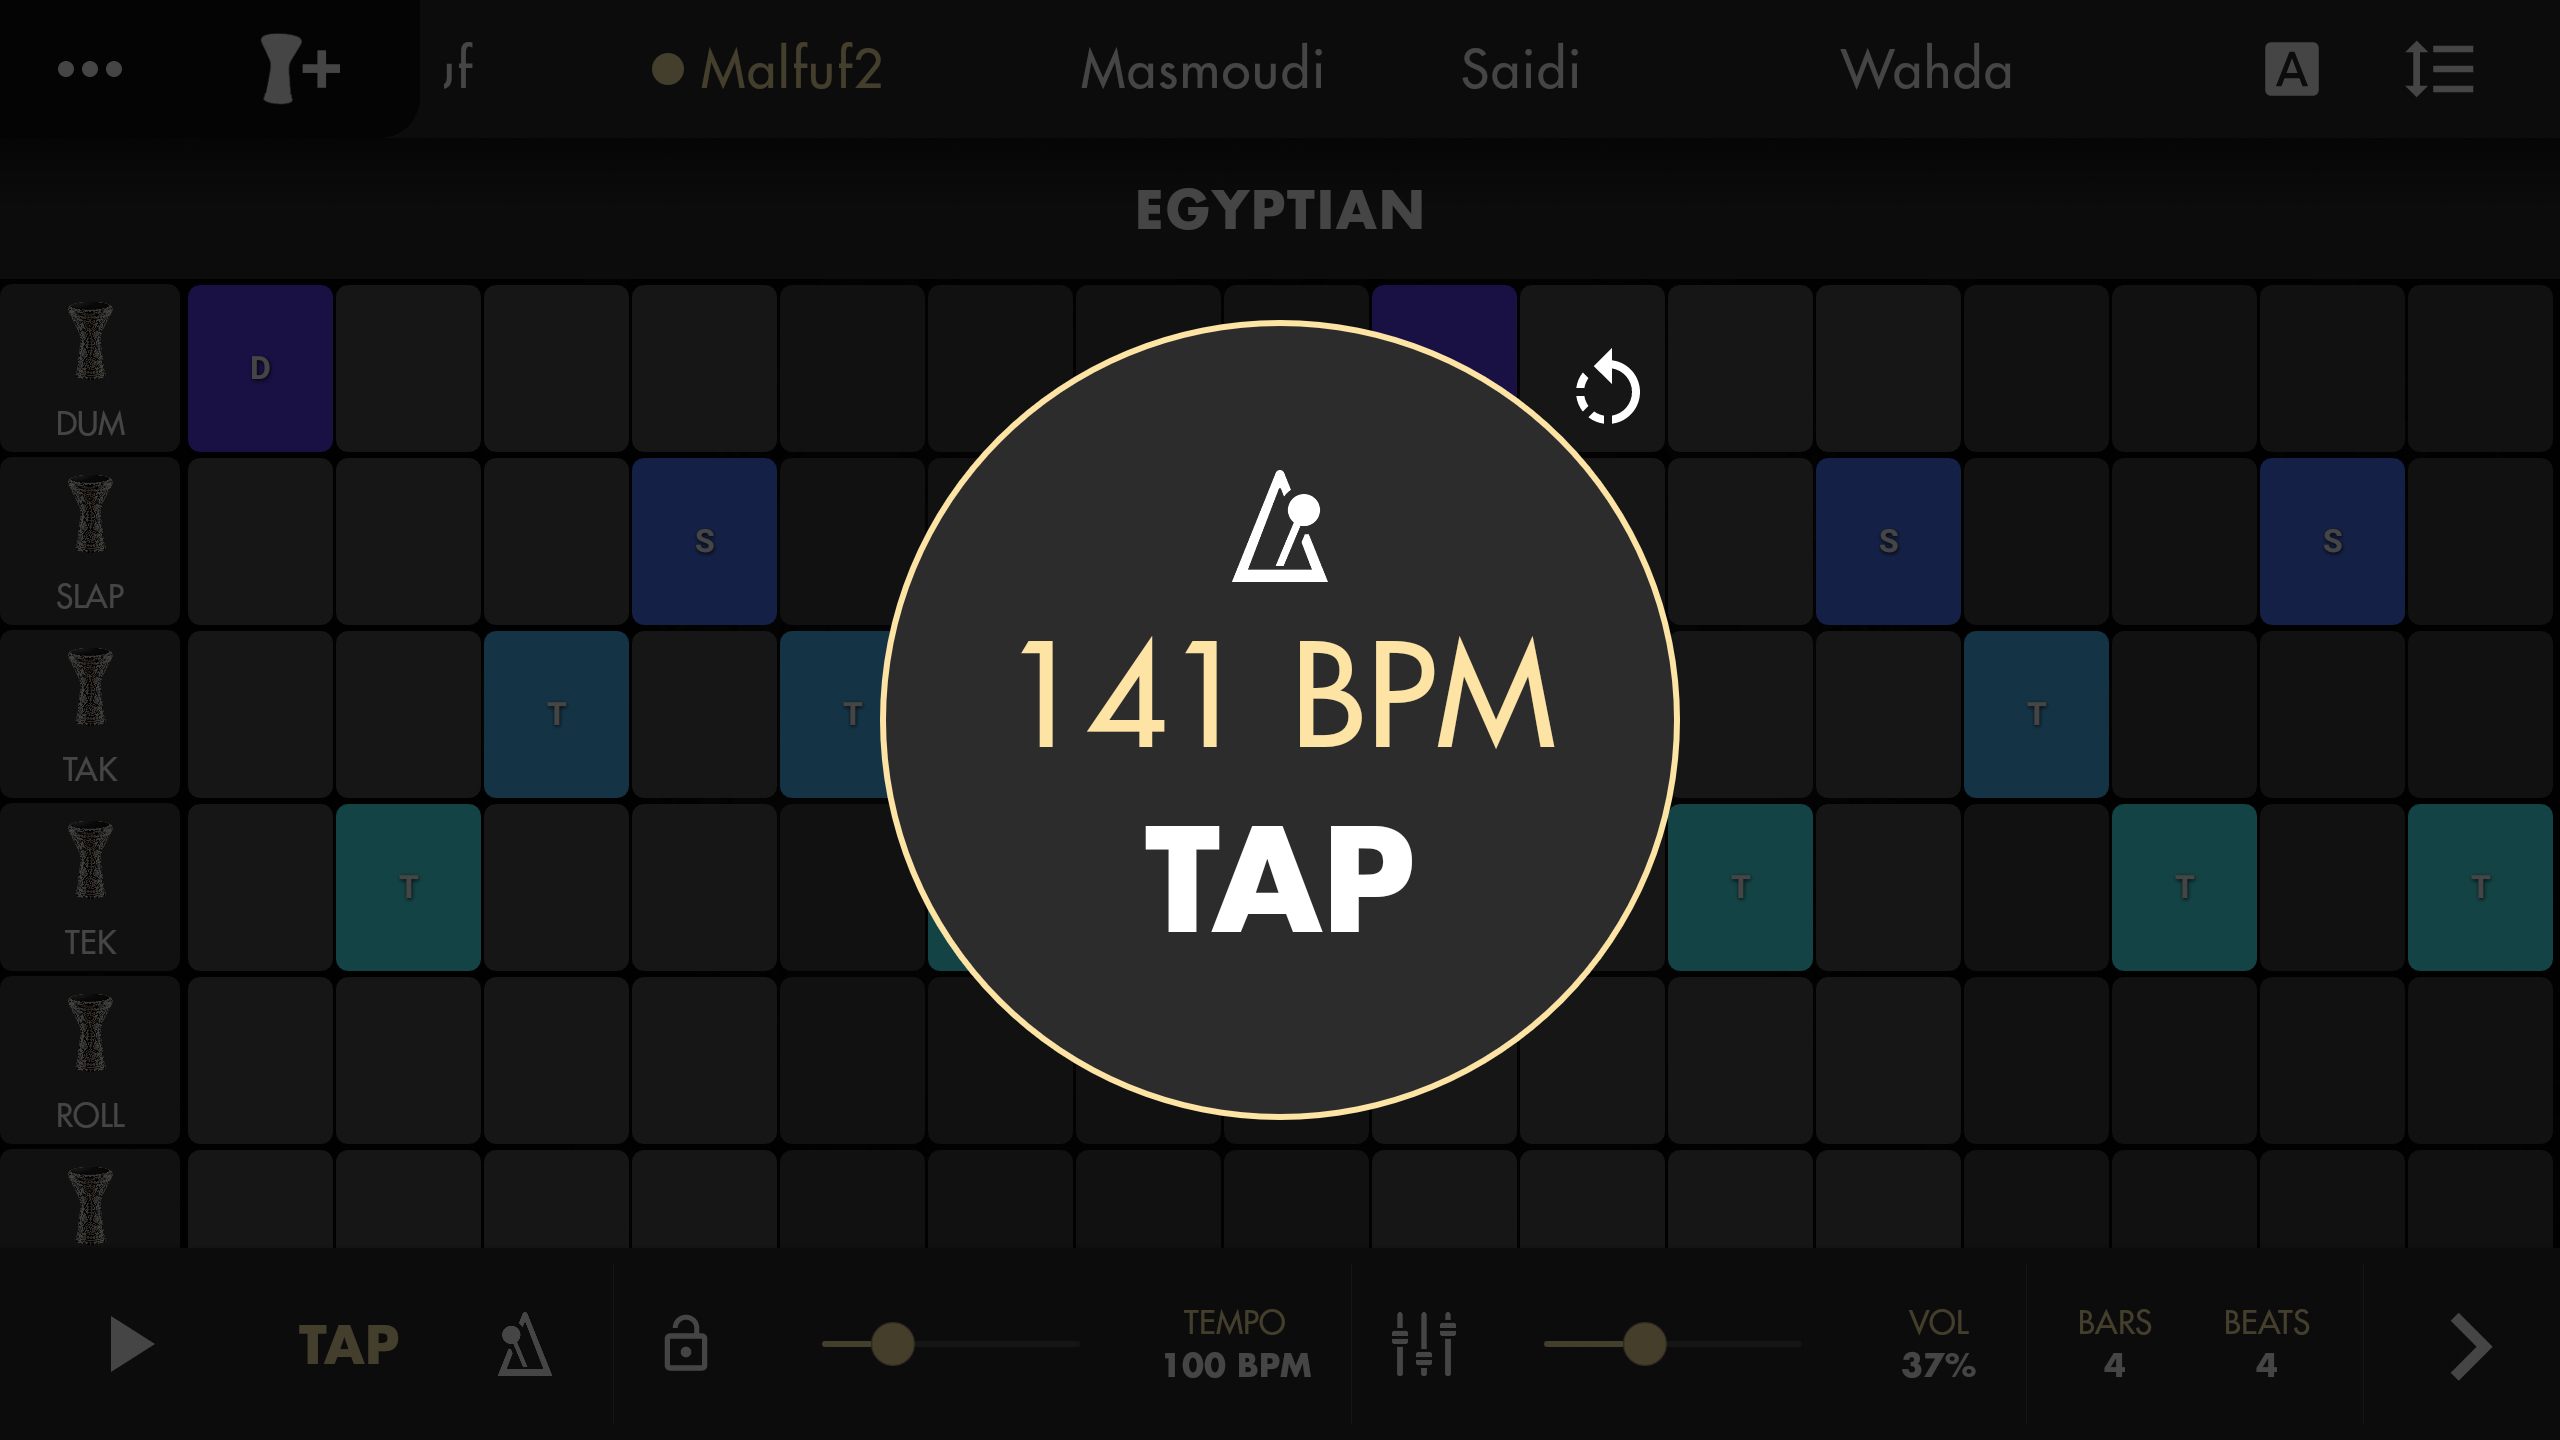Viewport: 2560px width, 1440px height.
Task: Click the reset tempo circular arrow
Action: coord(1608,388)
